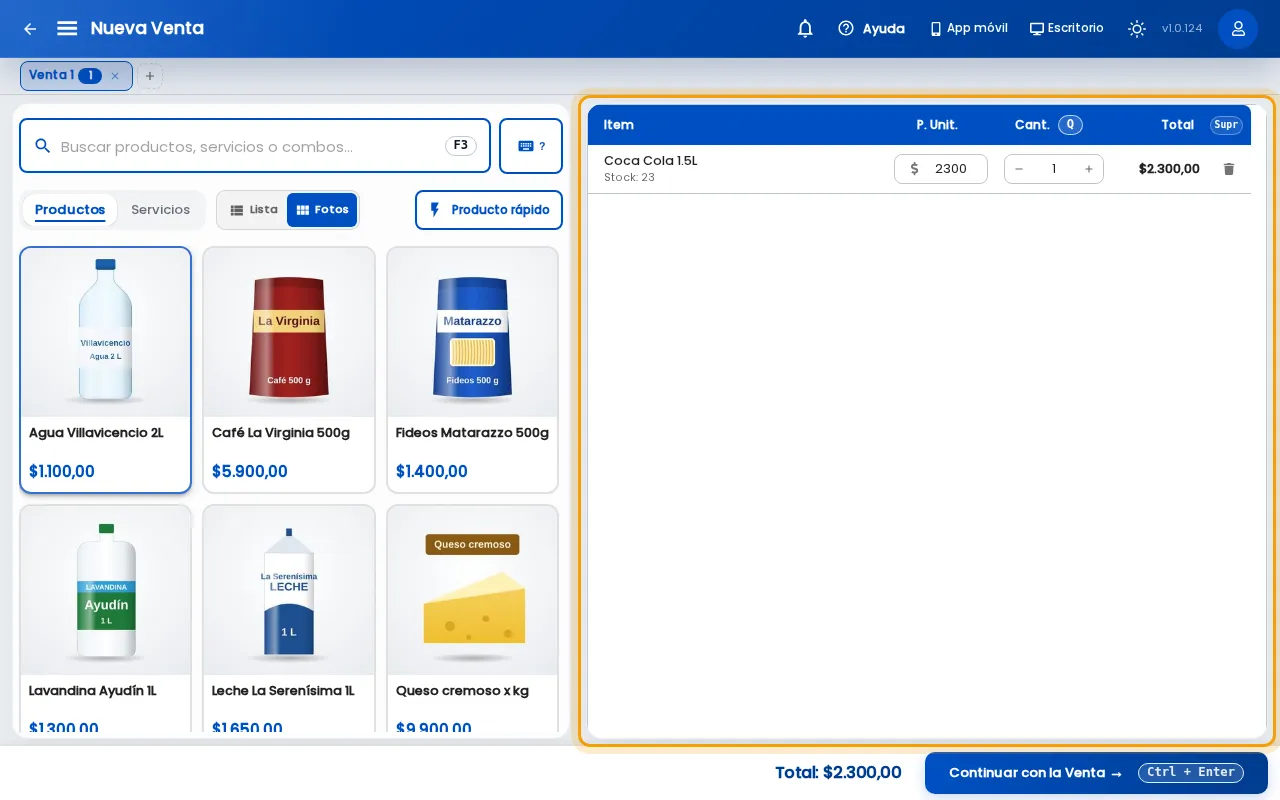Go back using the arrow icon
This screenshot has height=800, width=1280.
tap(30, 29)
